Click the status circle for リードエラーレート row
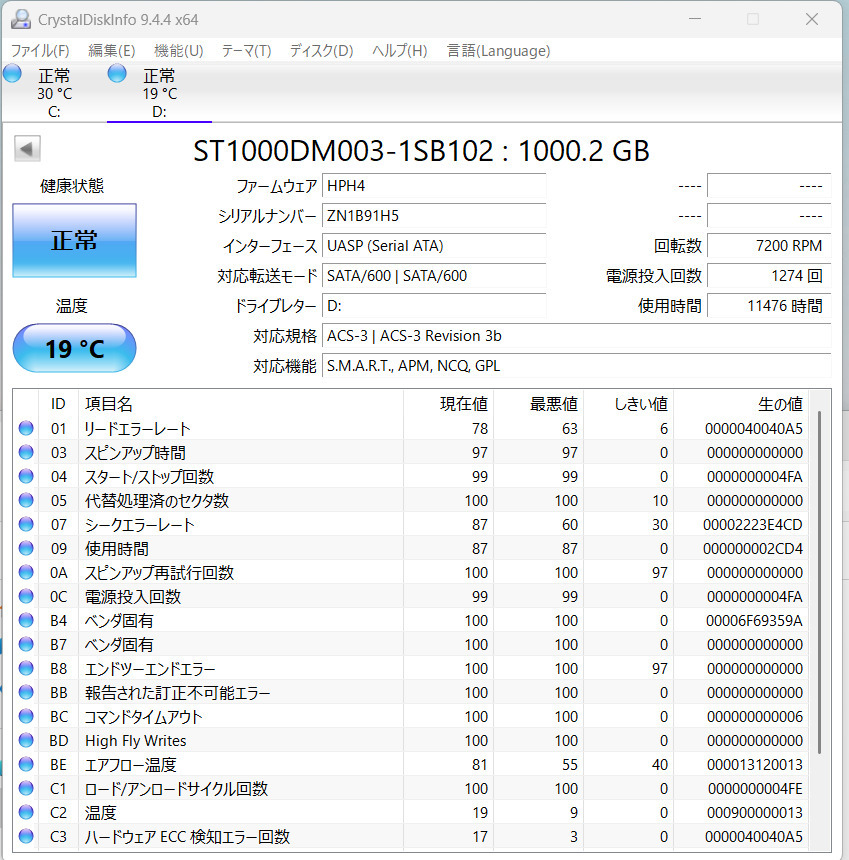Screen dimensions: 849x860 pyautogui.click(x=26, y=428)
